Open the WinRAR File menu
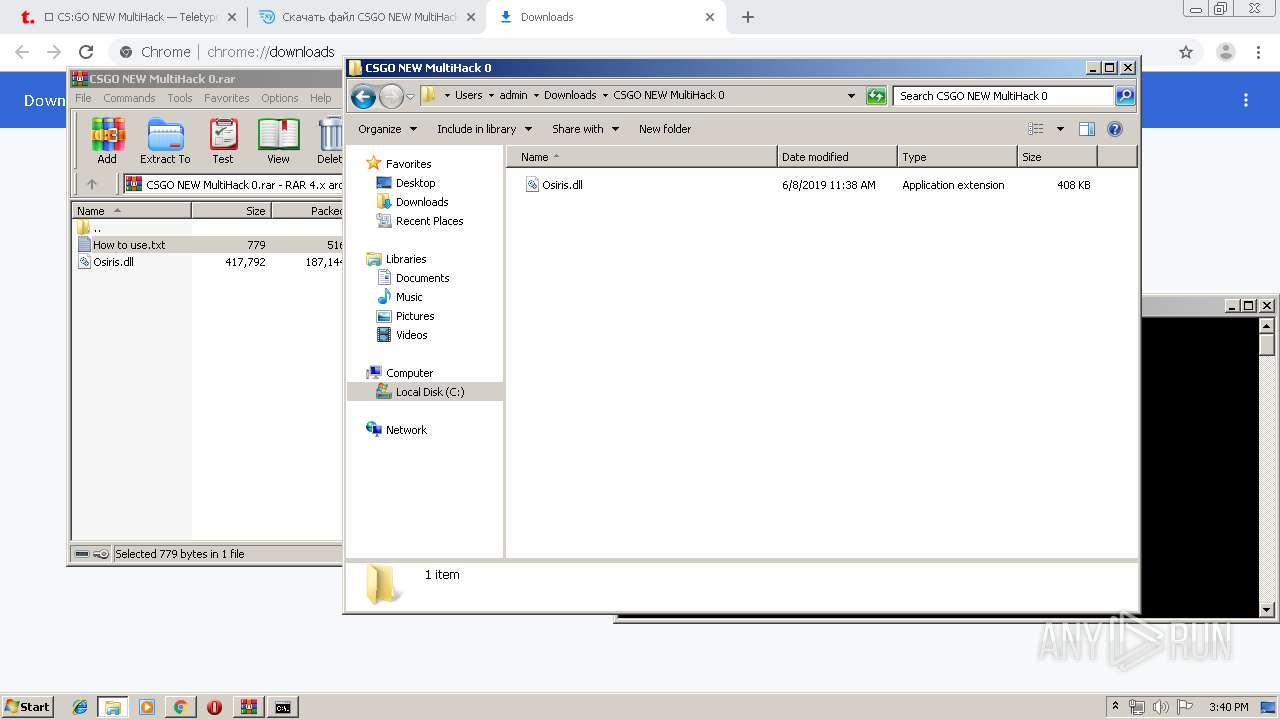The width and height of the screenshot is (1280, 720). click(83, 98)
